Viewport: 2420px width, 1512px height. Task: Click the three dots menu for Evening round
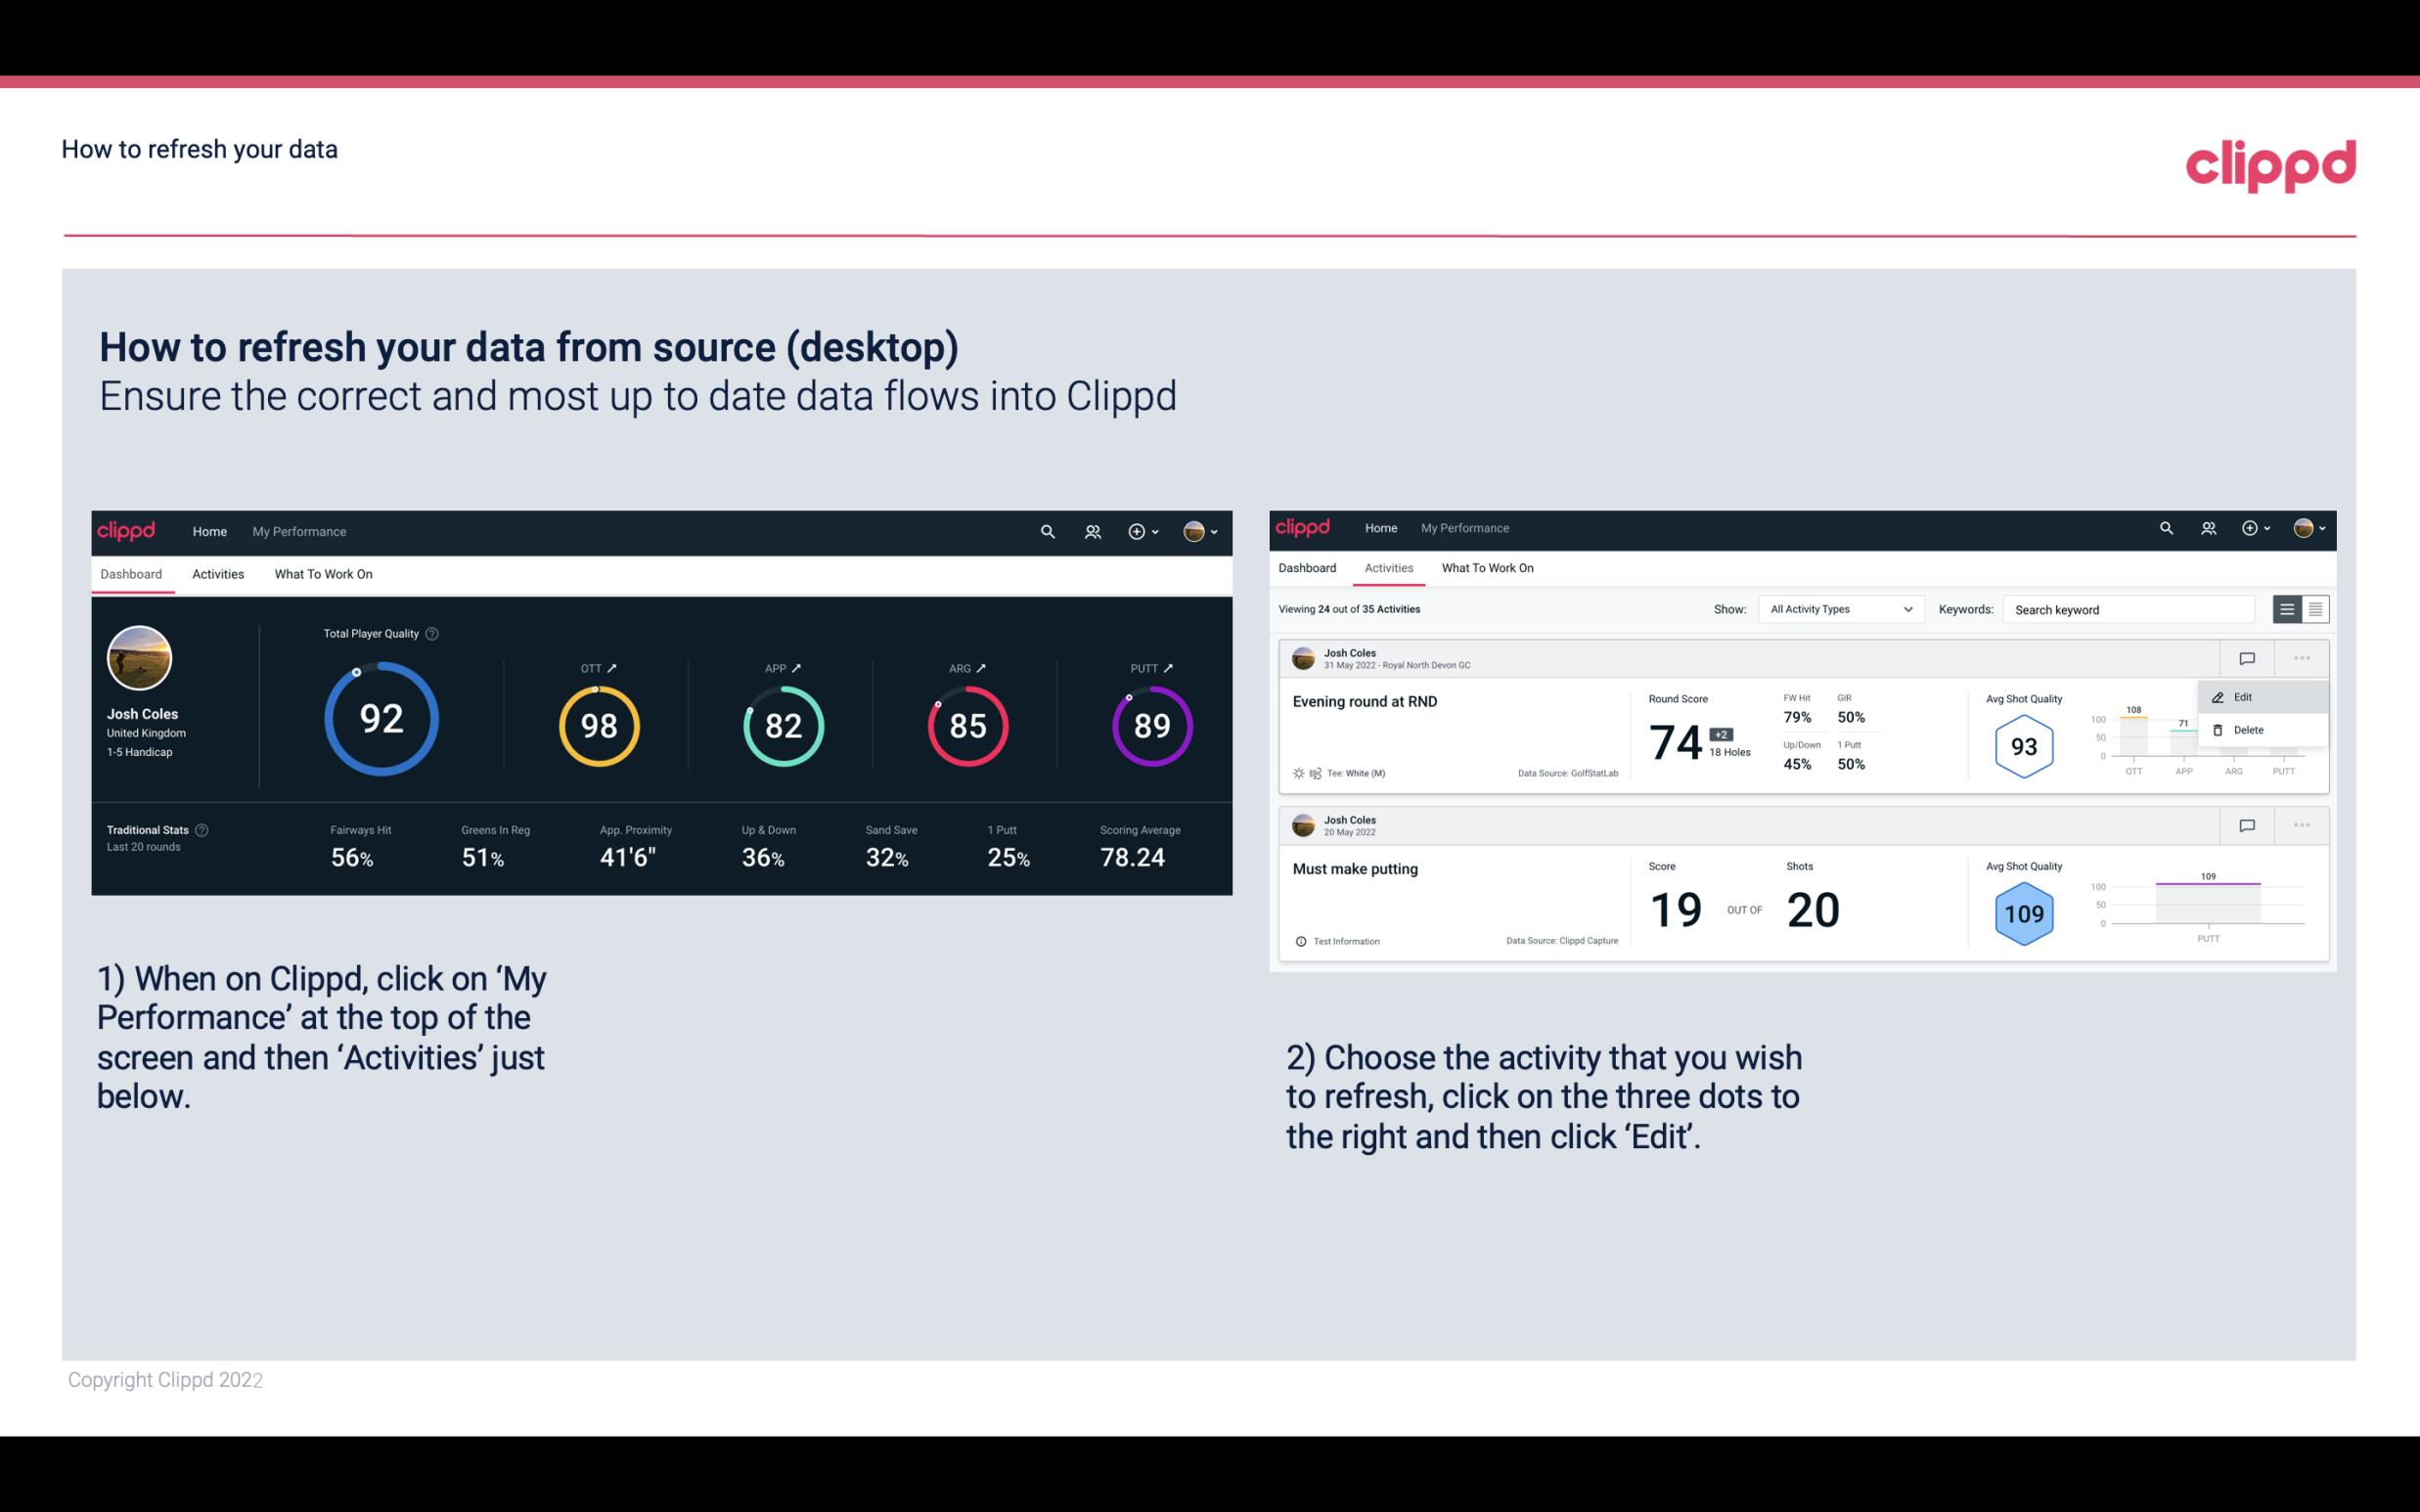coord(2300,656)
